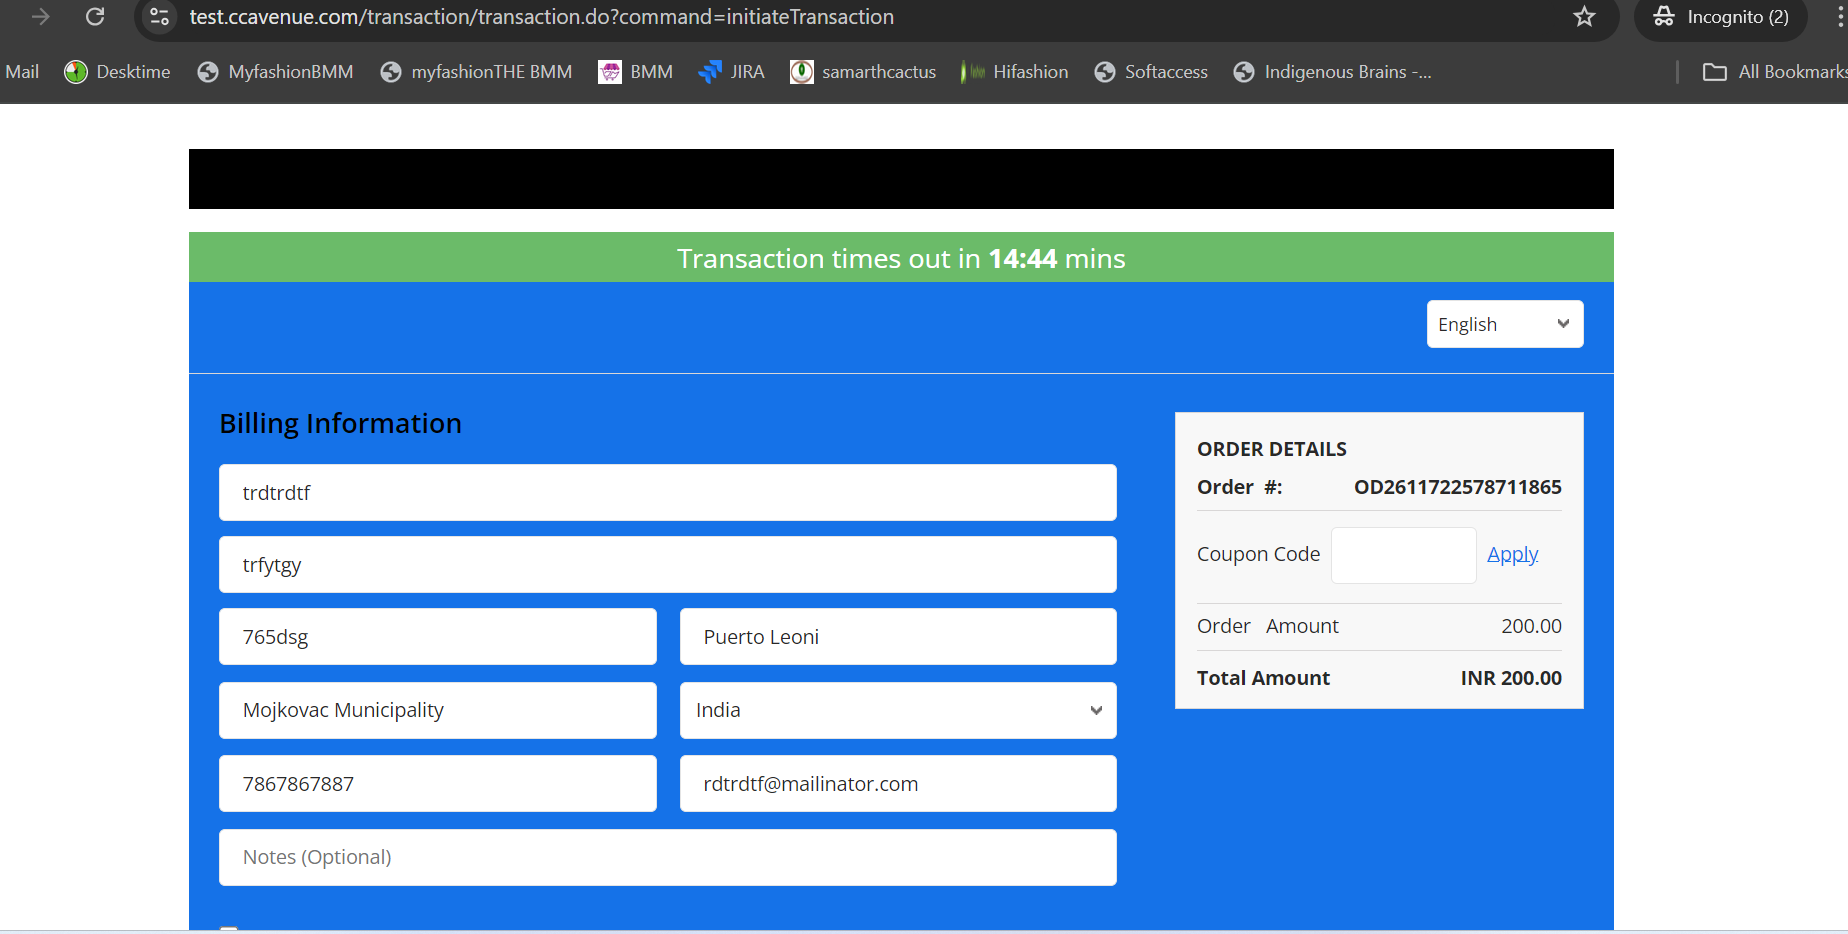1848x934 pixels.
Task: Open the Mail bookmark
Action: 22,72
